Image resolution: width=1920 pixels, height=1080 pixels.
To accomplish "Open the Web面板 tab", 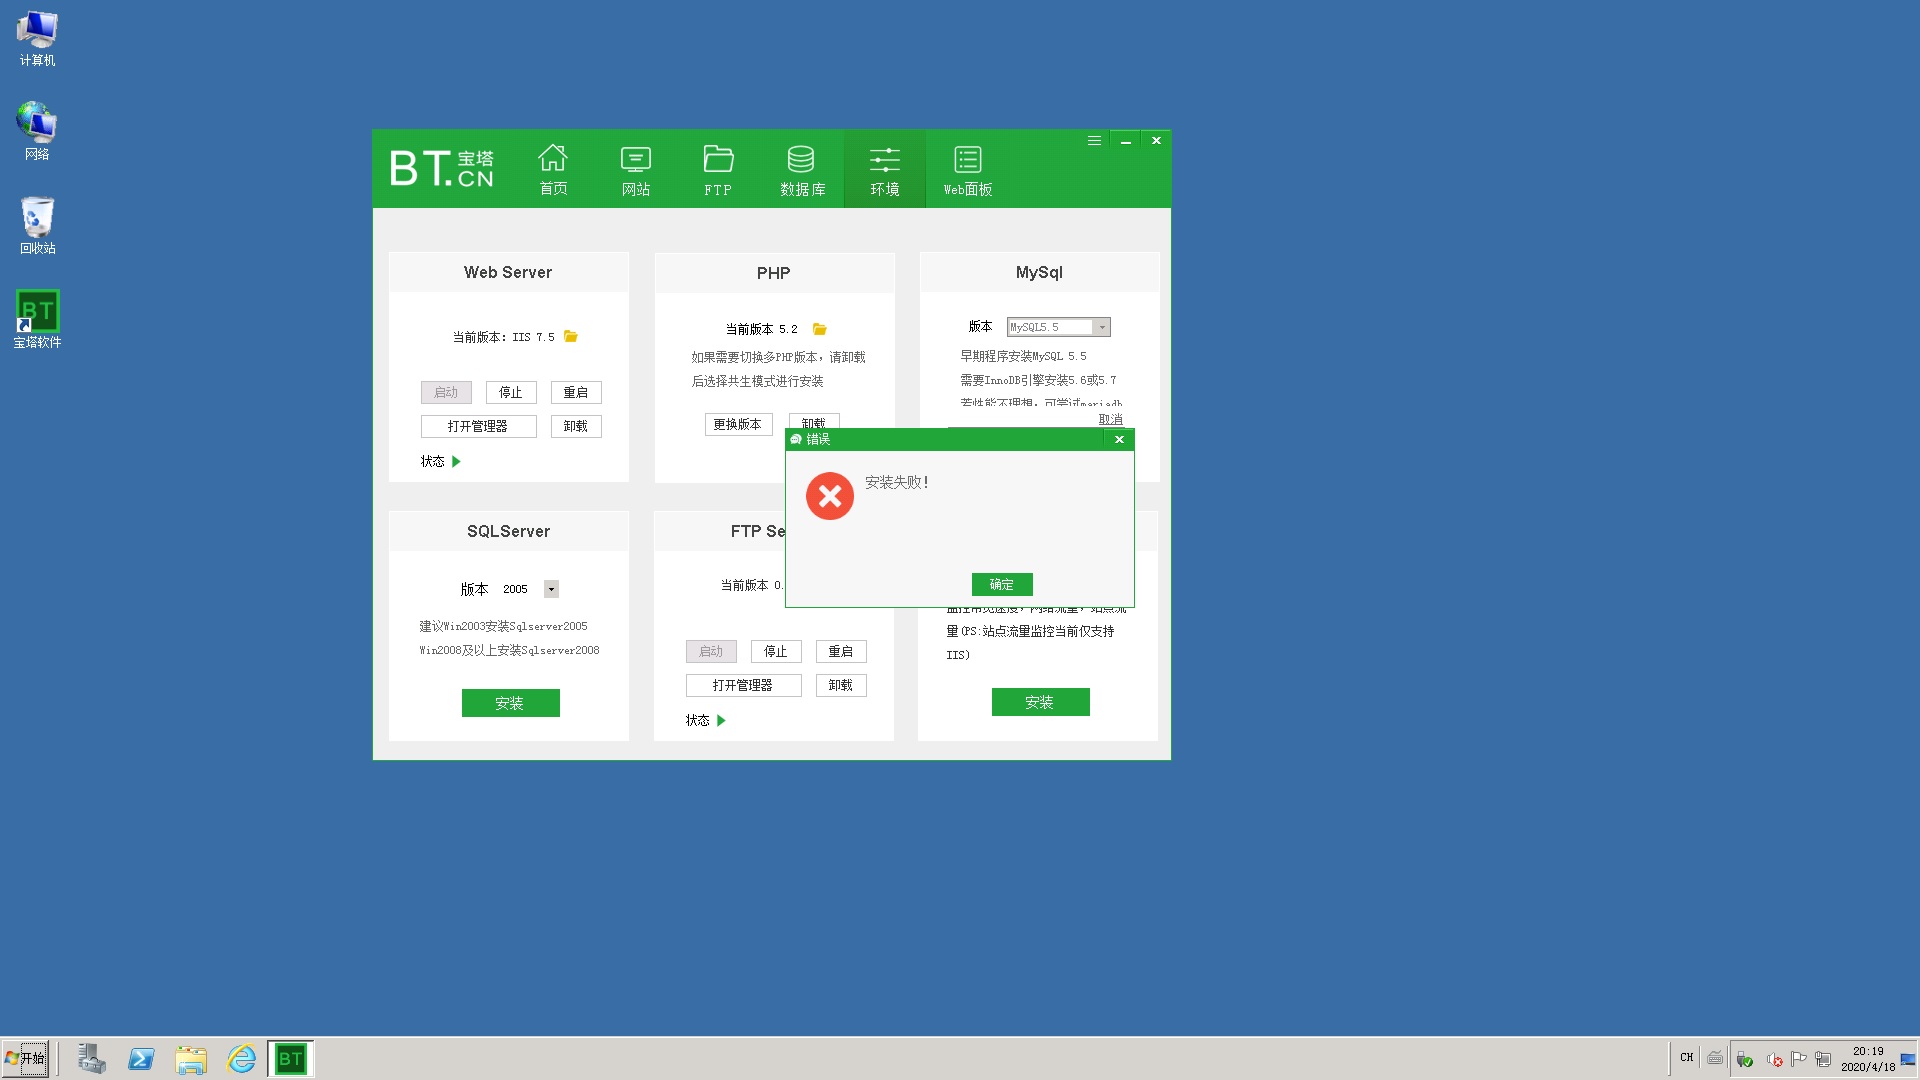I will coord(968,169).
